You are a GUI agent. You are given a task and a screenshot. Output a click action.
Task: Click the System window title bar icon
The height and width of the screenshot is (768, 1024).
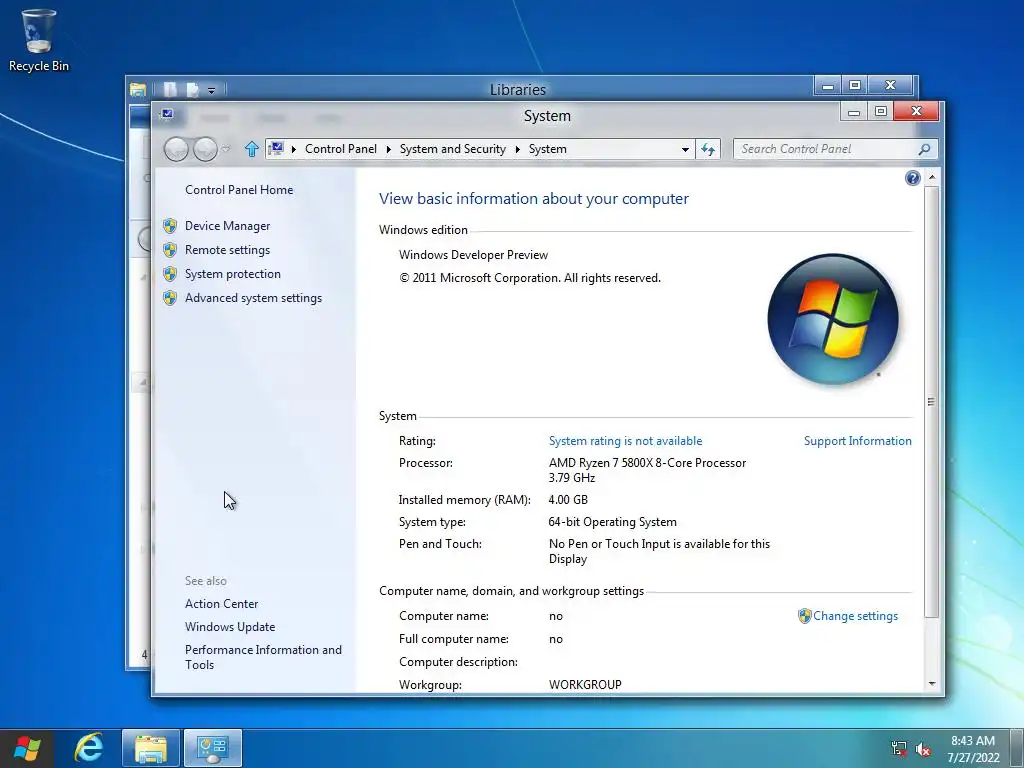pos(167,114)
